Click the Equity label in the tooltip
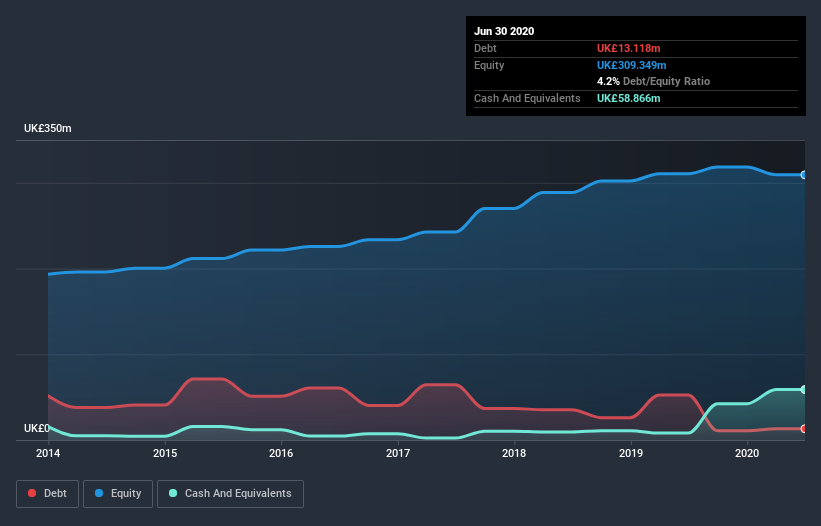Screen dimensions: 821x526 pos(489,65)
